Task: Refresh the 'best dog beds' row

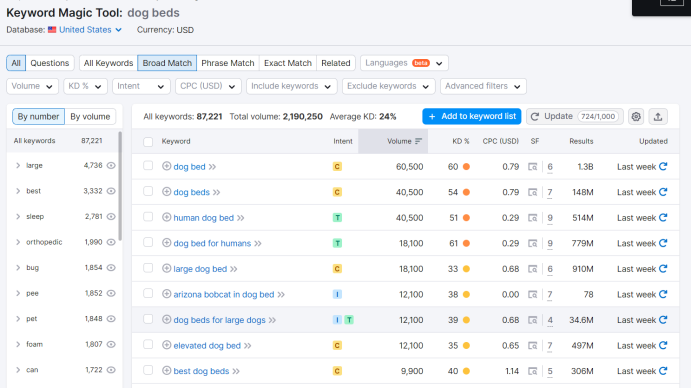Action: pyautogui.click(x=663, y=371)
